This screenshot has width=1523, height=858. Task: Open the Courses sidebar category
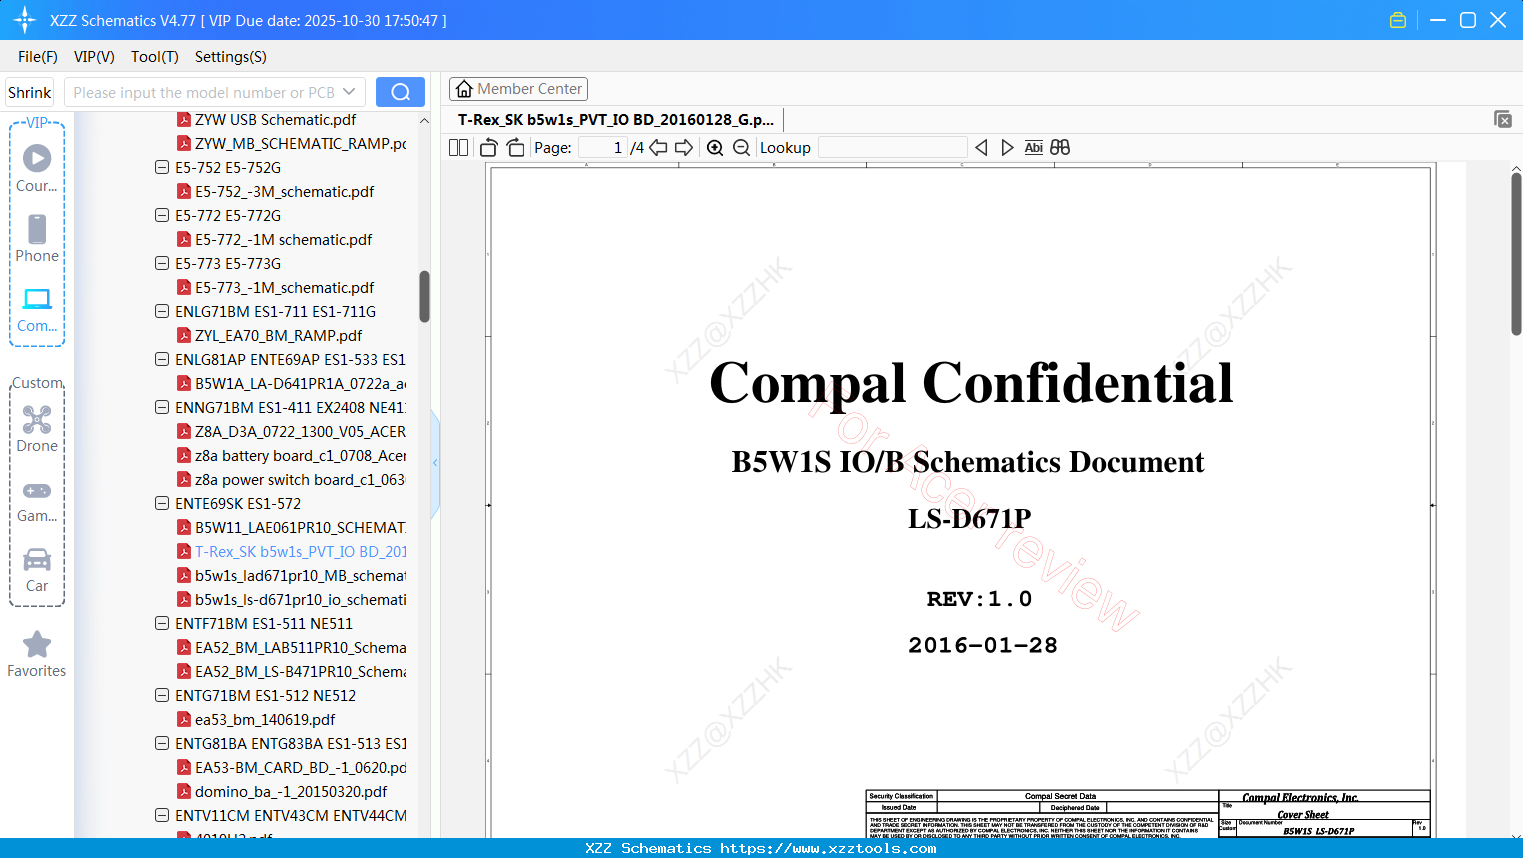coord(37,168)
